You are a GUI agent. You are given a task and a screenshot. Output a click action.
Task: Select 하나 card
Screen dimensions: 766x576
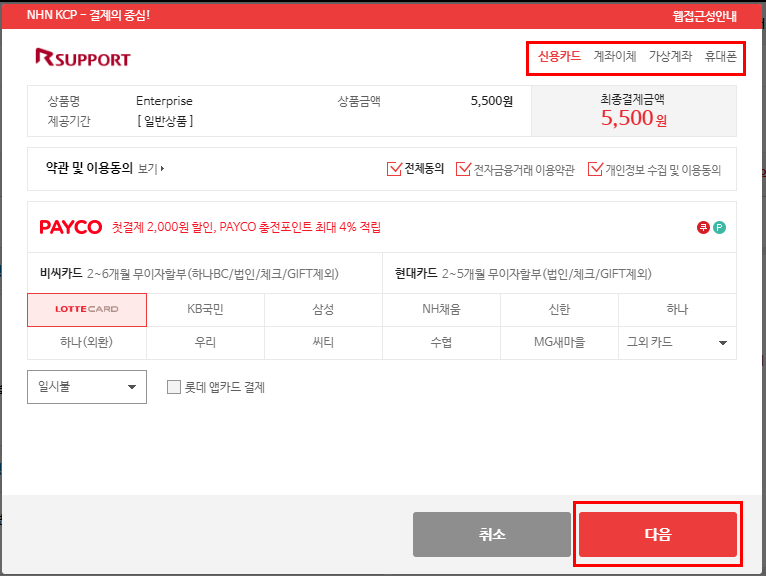(677, 310)
